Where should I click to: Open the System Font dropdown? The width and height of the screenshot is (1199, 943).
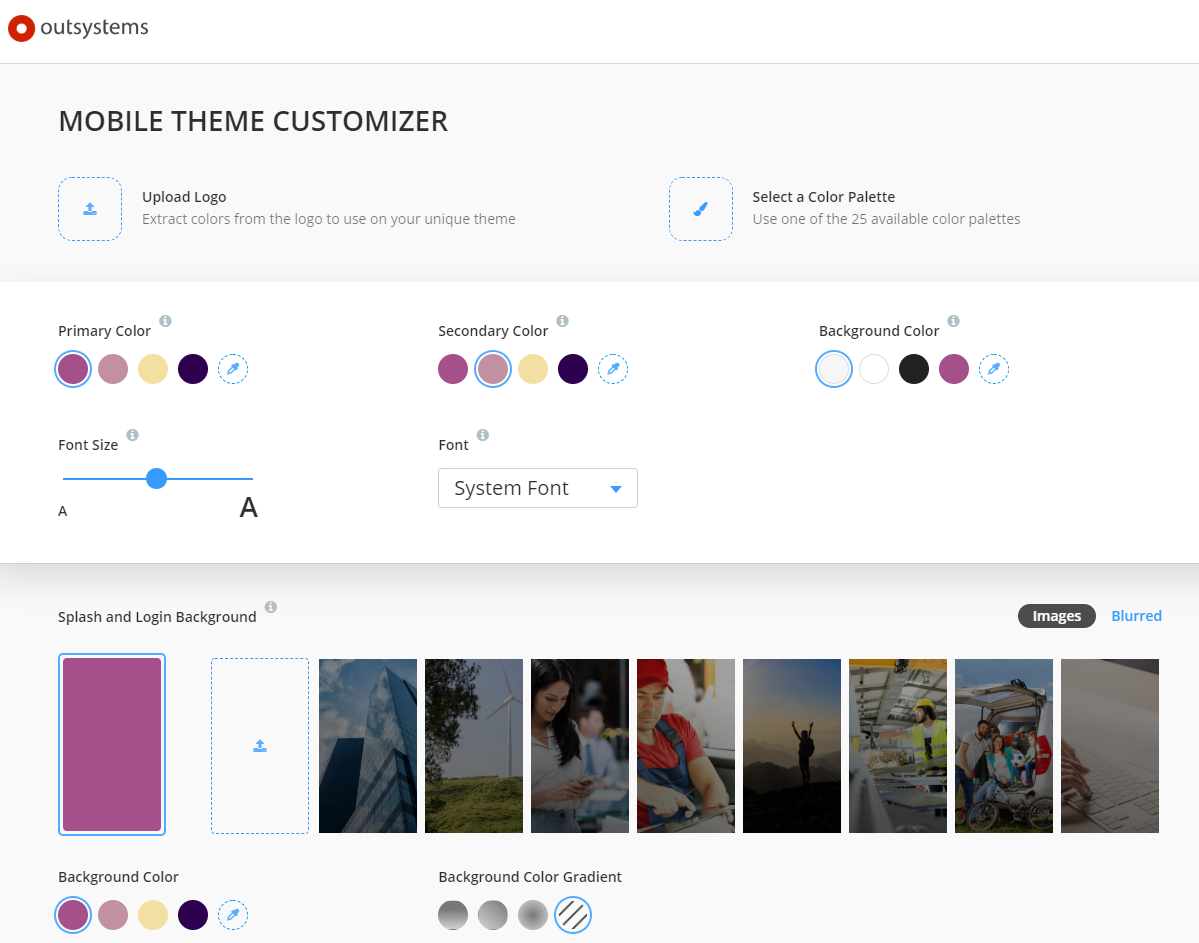click(x=538, y=488)
